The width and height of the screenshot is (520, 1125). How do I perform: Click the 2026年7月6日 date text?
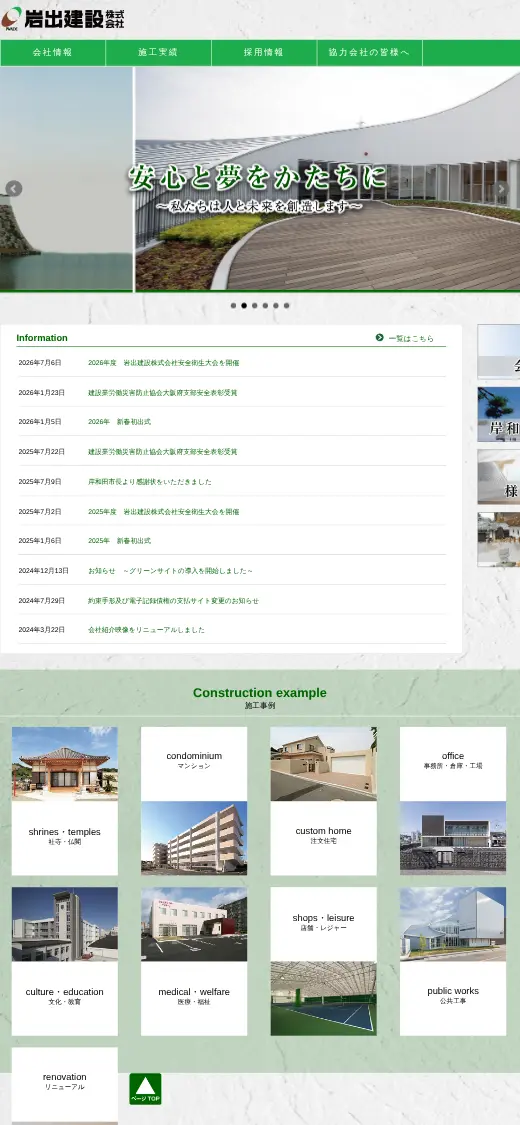click(x=39, y=363)
